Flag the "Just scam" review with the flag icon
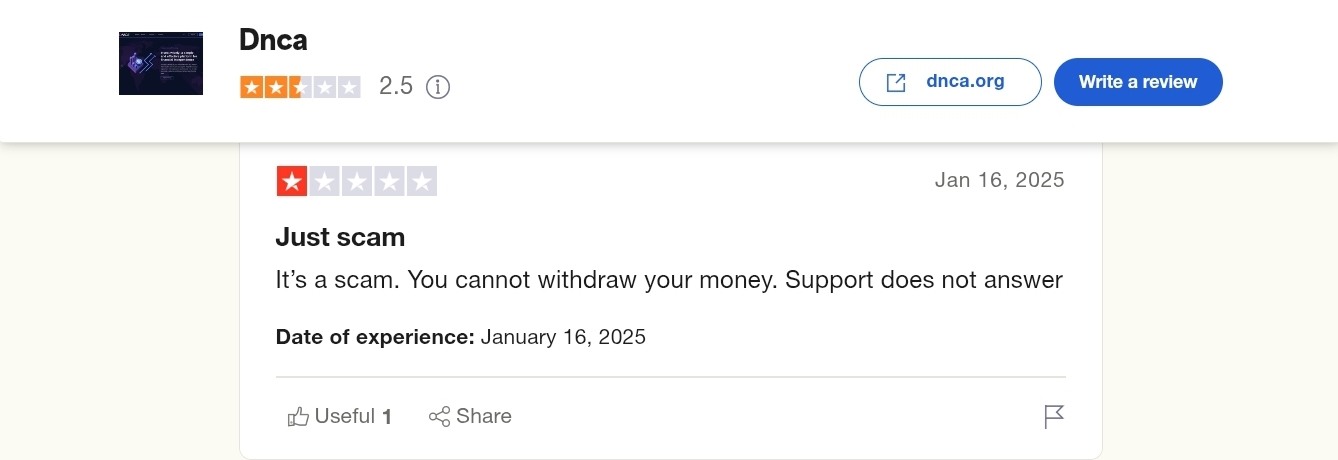The image size is (1338, 460). click(x=1054, y=417)
